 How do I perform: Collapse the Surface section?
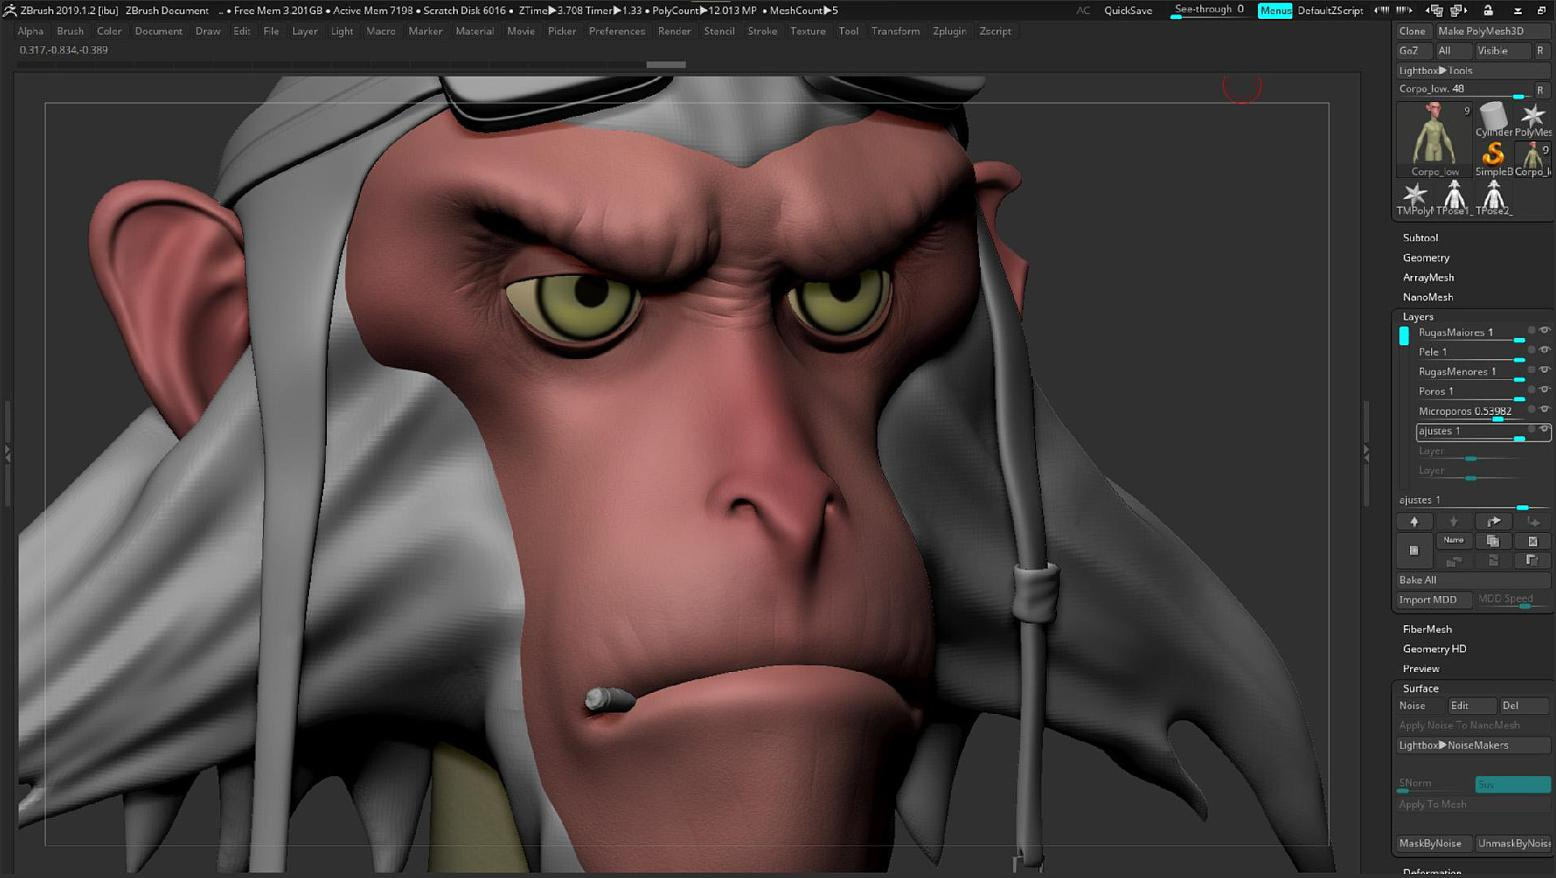(1420, 688)
